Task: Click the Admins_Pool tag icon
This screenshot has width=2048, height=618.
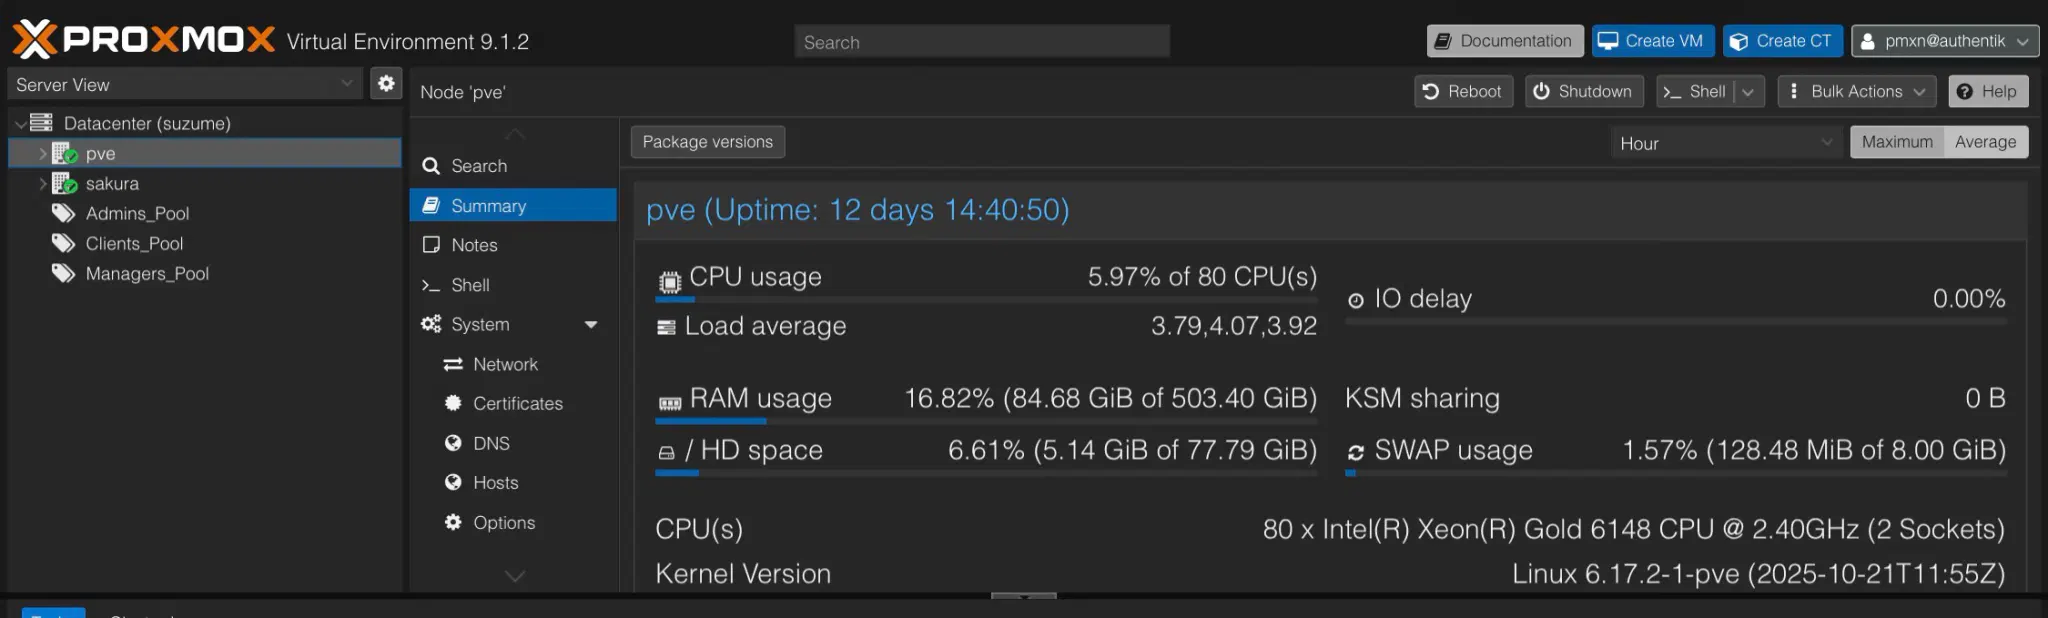Action: coord(64,214)
